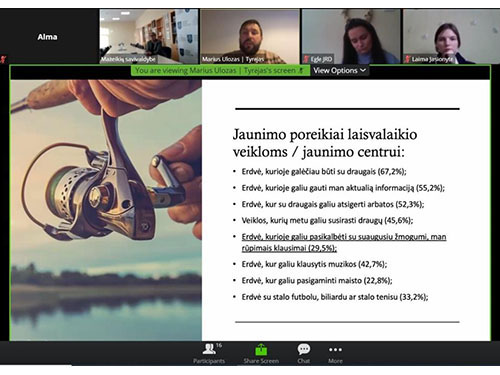Image resolution: width=500 pixels, height=375 pixels.
Task: Select Laima Jasionytė video thumbnail
Action: pos(452,37)
